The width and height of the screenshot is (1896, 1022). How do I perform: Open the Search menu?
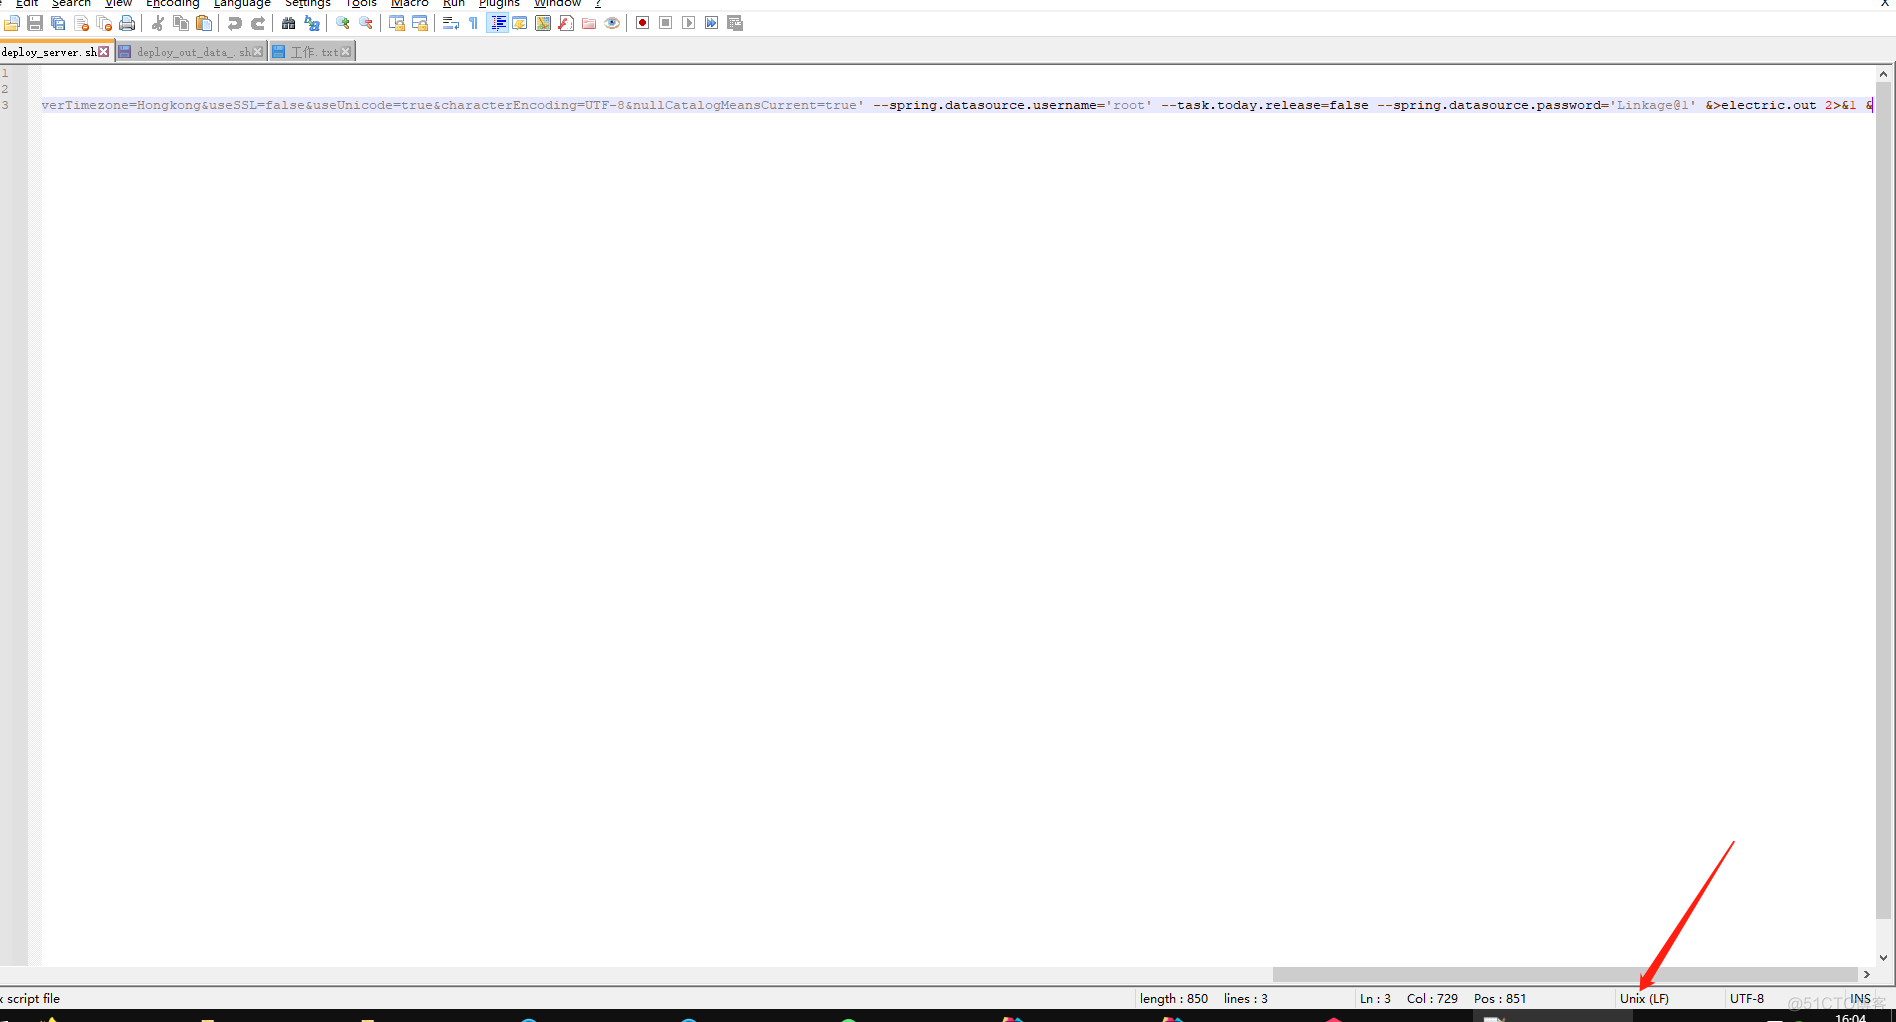71,3
